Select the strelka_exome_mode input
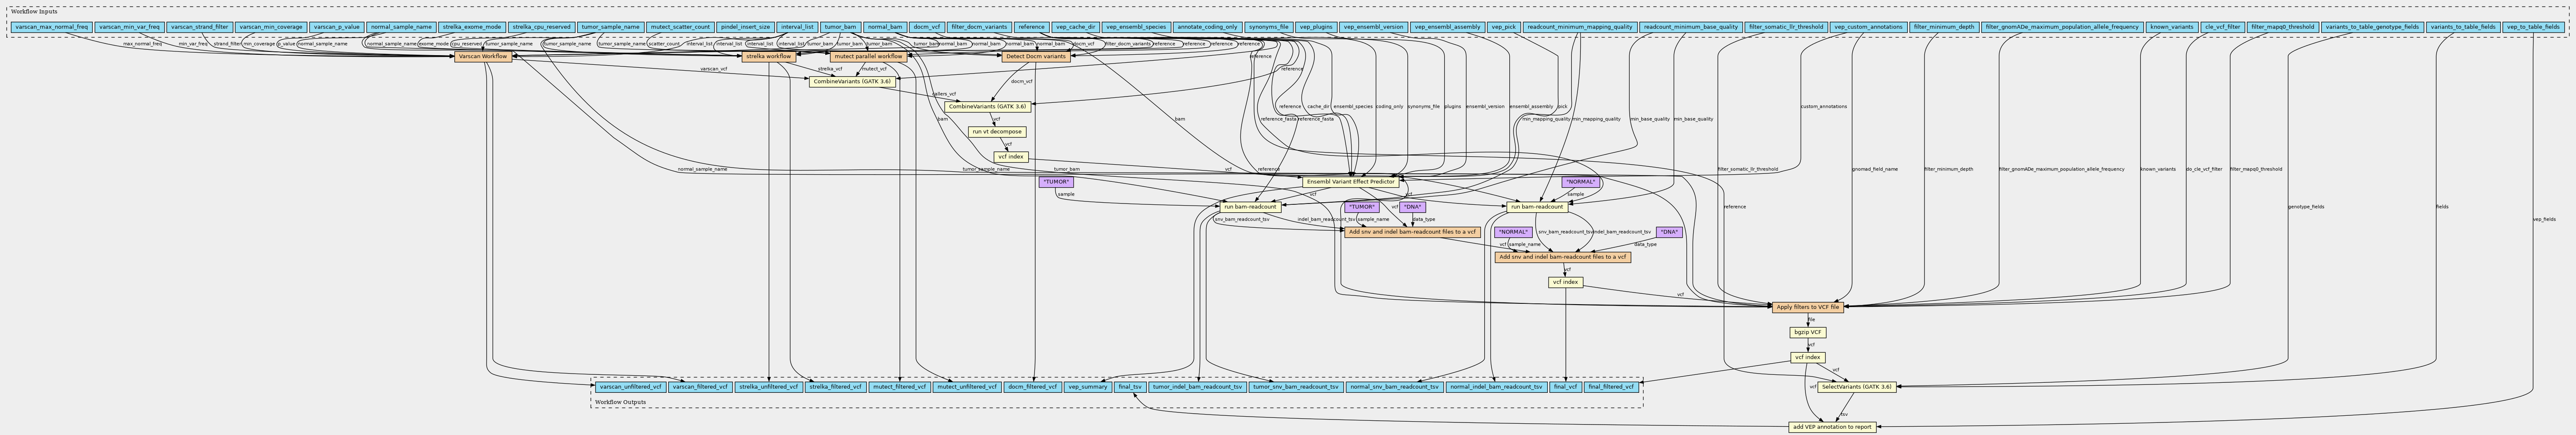The width and height of the screenshot is (2576, 435). pyautogui.click(x=472, y=27)
